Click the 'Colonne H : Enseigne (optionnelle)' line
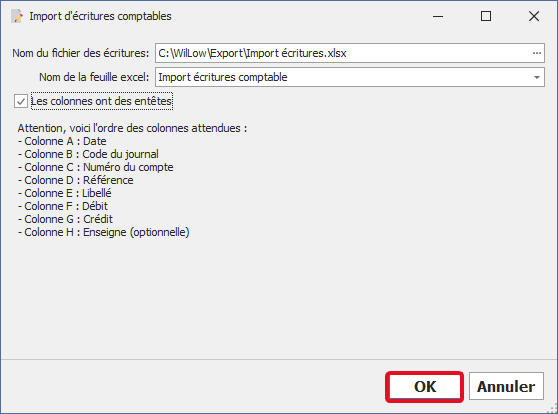This screenshot has width=558, height=414. 104,232
